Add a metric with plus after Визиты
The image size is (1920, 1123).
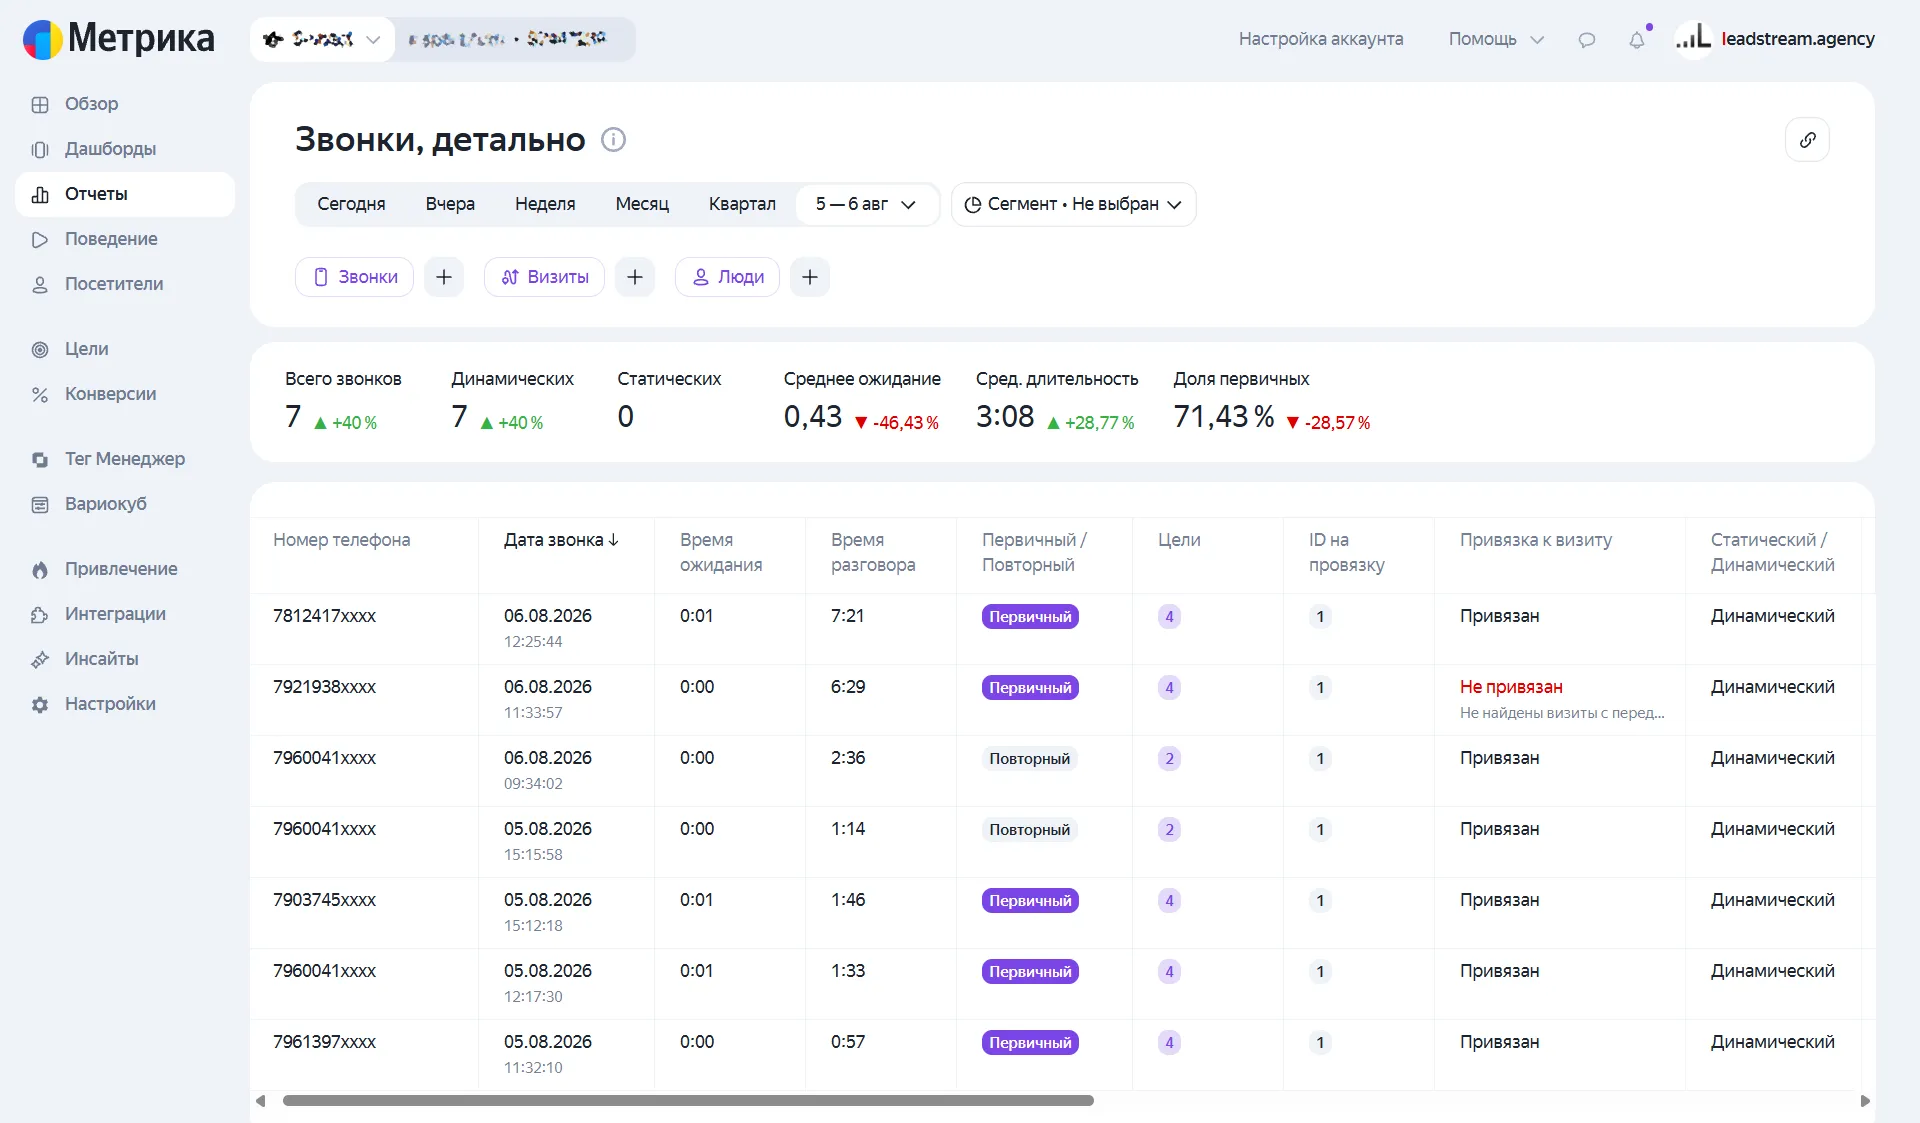tap(635, 277)
